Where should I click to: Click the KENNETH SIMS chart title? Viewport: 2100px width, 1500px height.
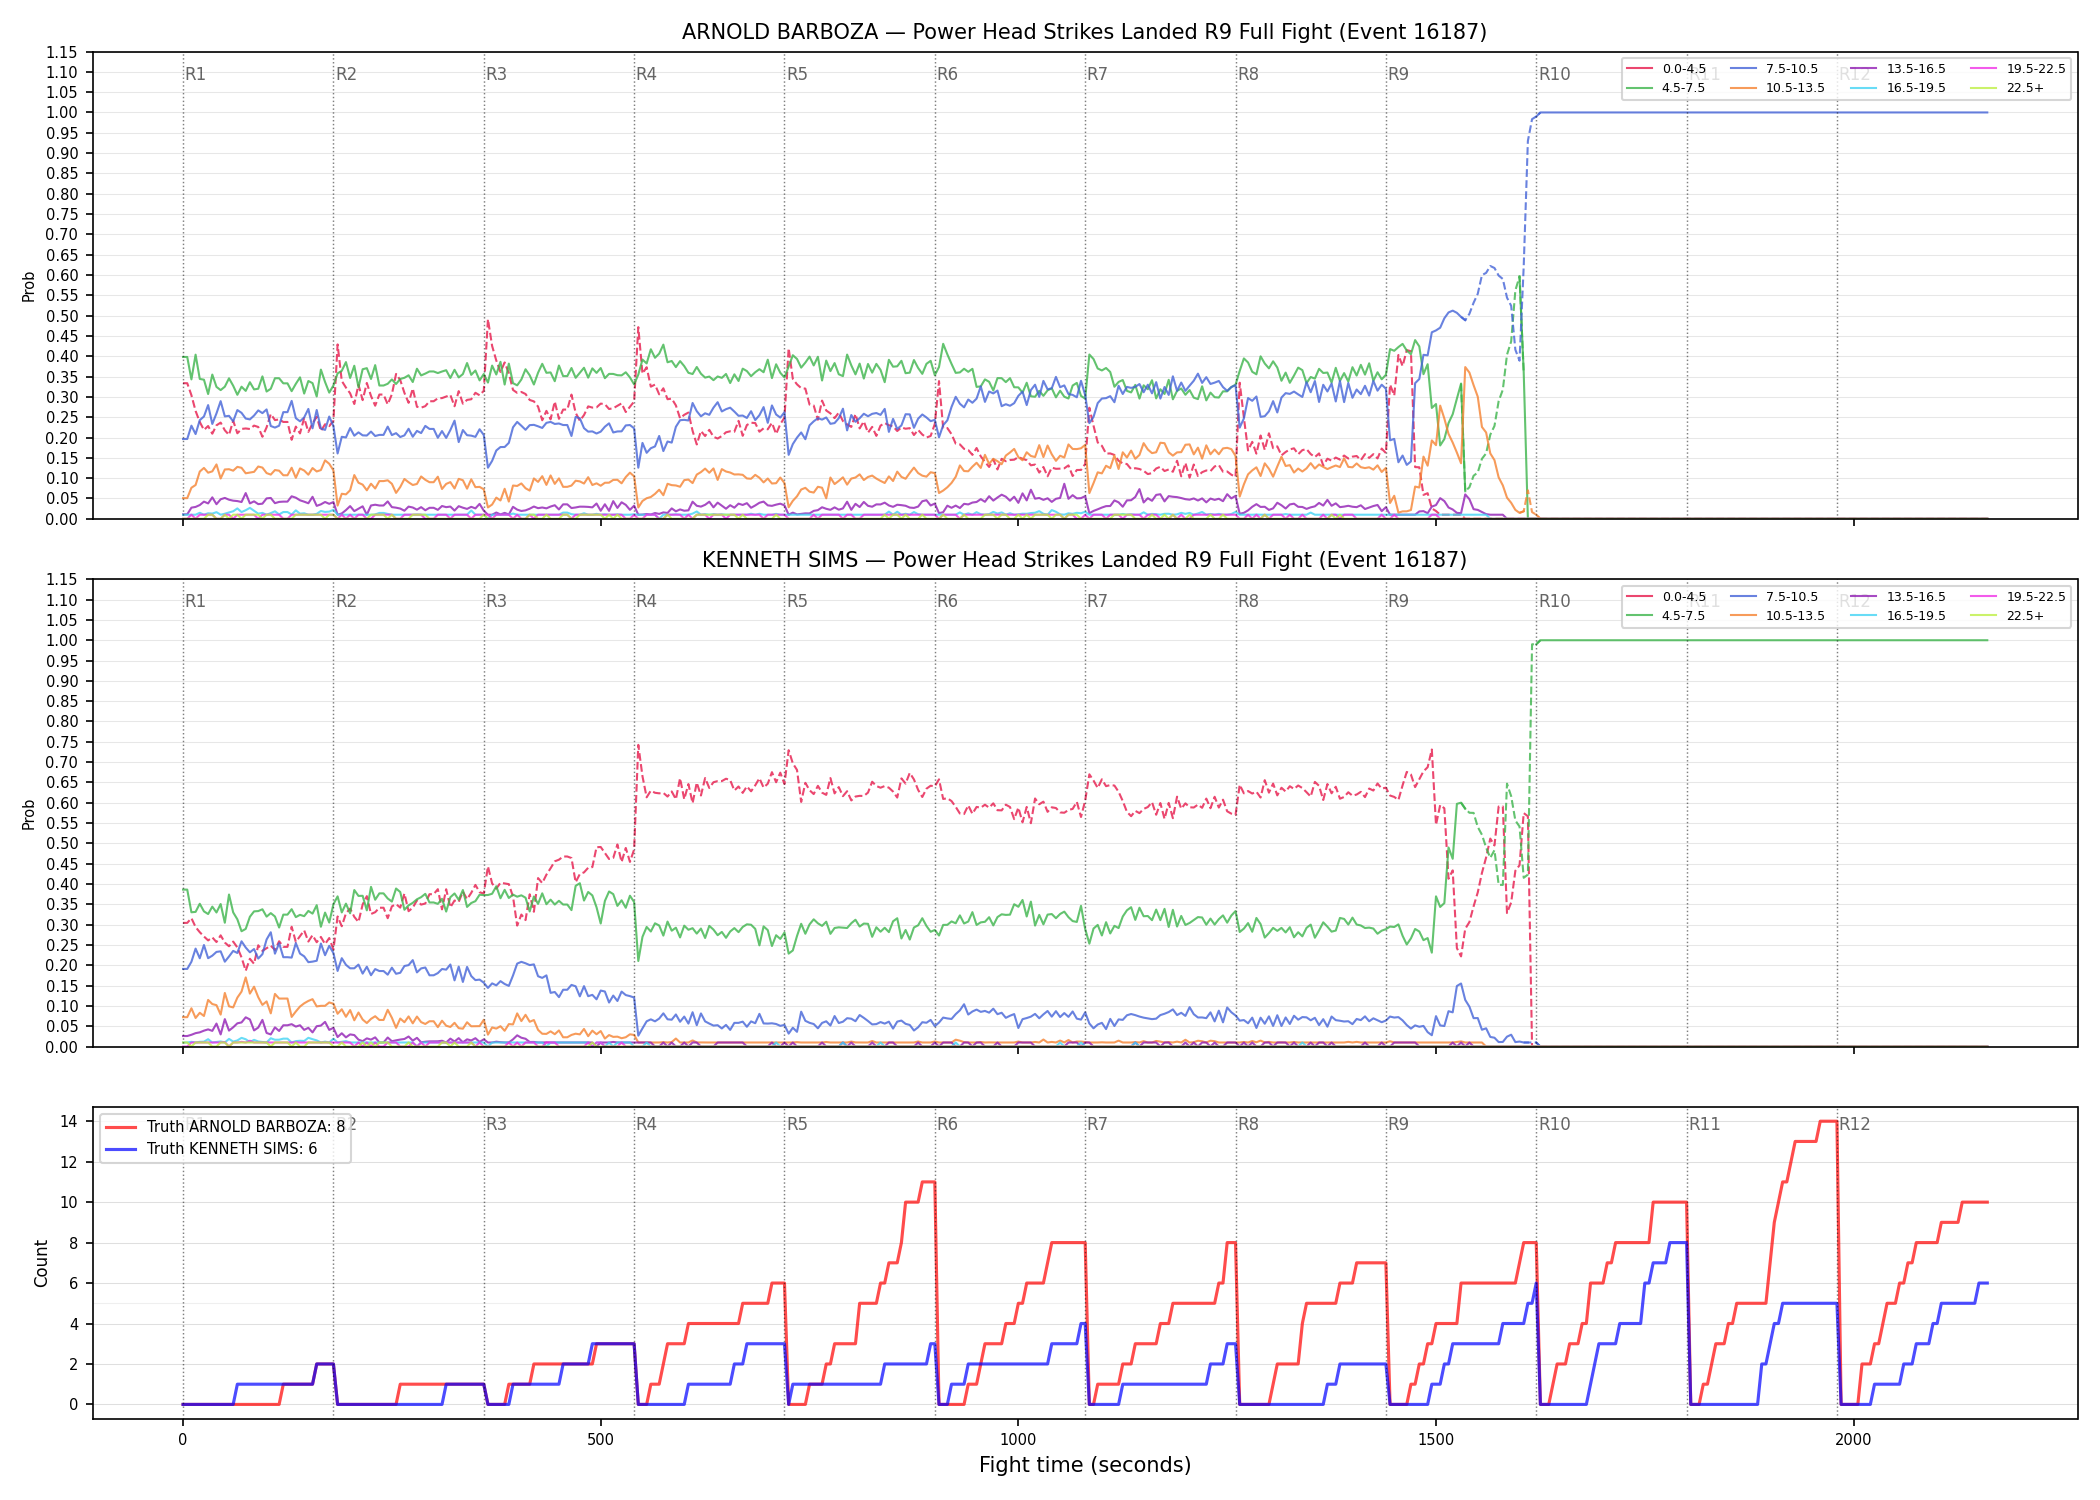1084,560
